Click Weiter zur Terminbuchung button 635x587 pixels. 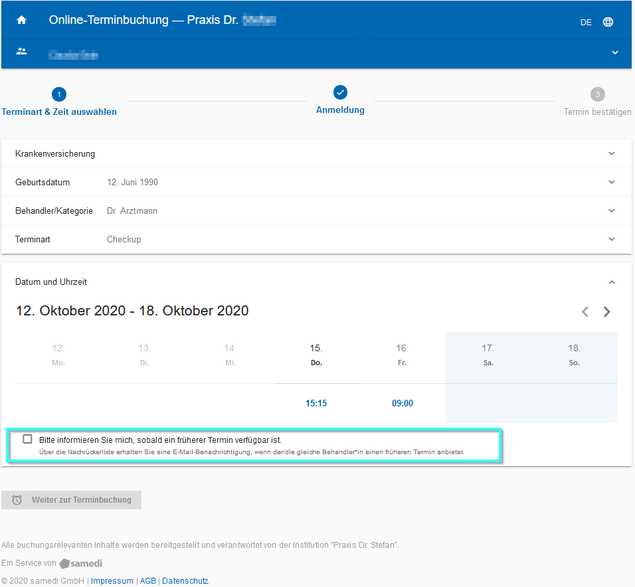click(x=71, y=500)
